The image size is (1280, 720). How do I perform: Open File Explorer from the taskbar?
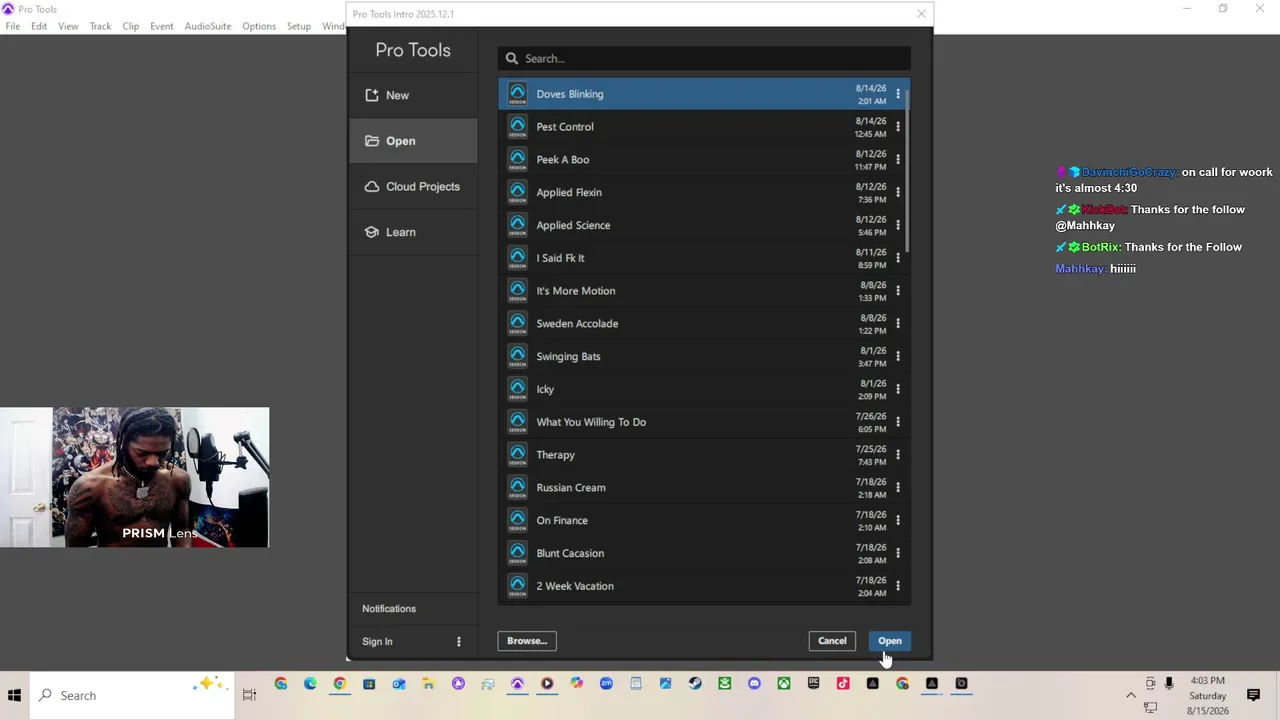[x=428, y=684]
